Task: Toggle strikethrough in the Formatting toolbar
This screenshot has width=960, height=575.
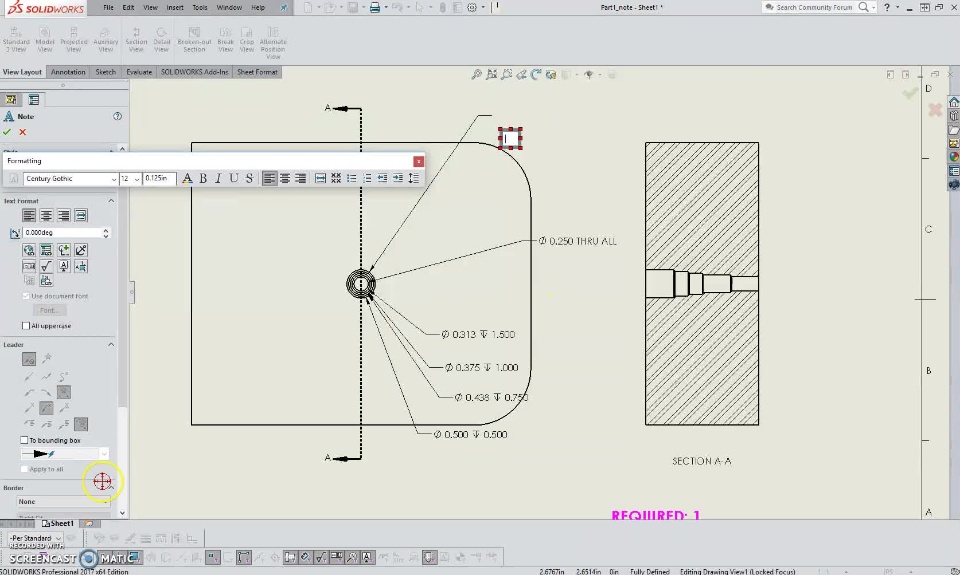Action: [249, 178]
